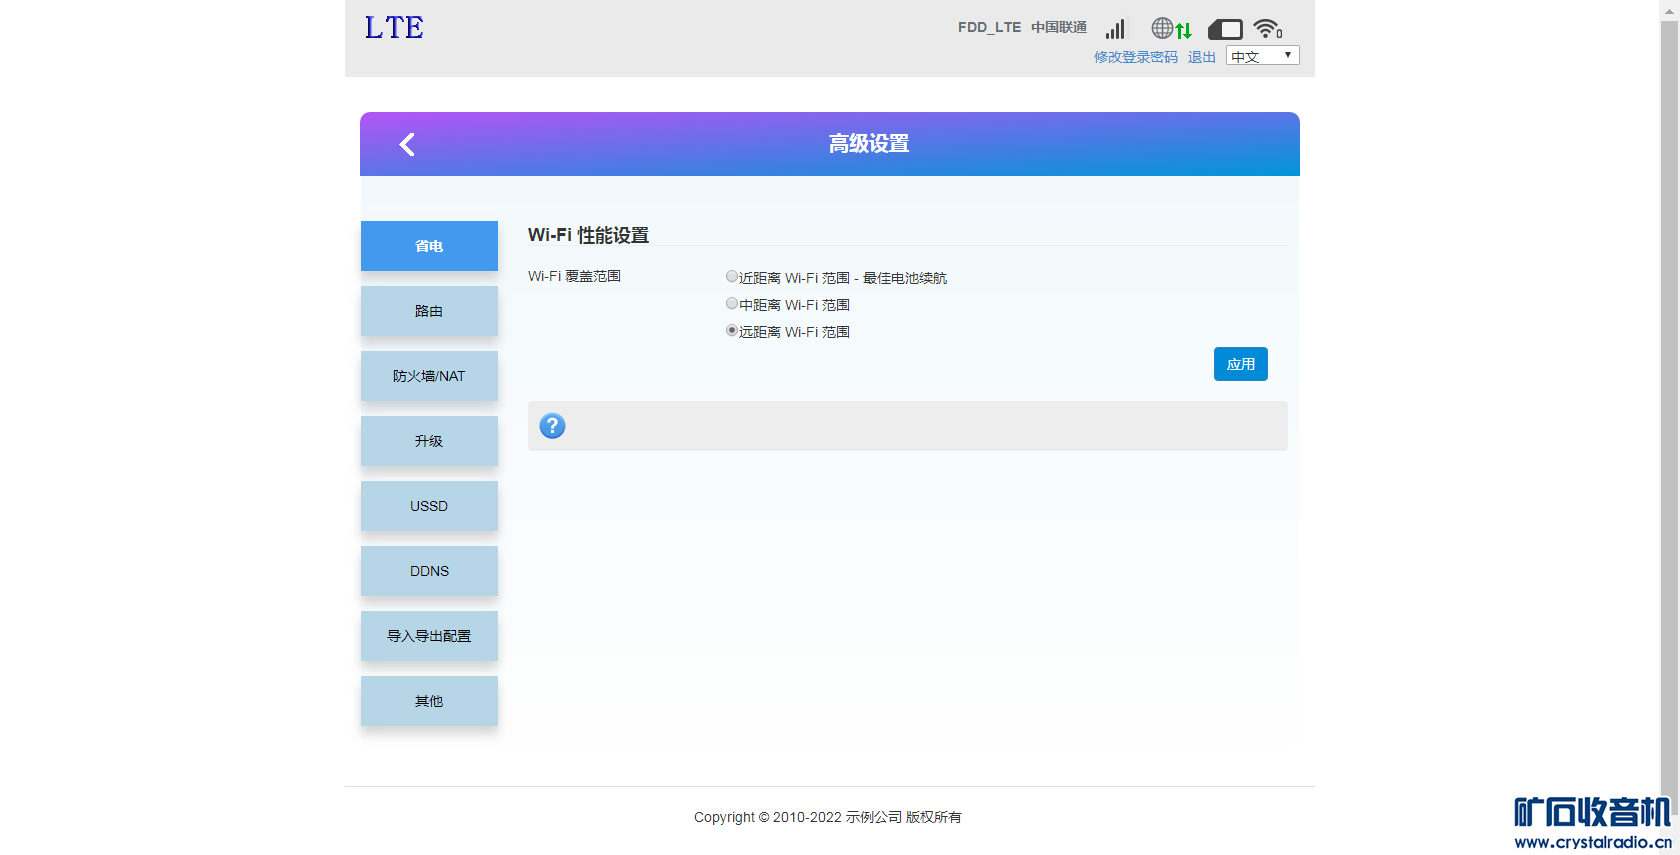Click the battery status icon
The height and width of the screenshot is (855, 1680).
(x=1225, y=29)
